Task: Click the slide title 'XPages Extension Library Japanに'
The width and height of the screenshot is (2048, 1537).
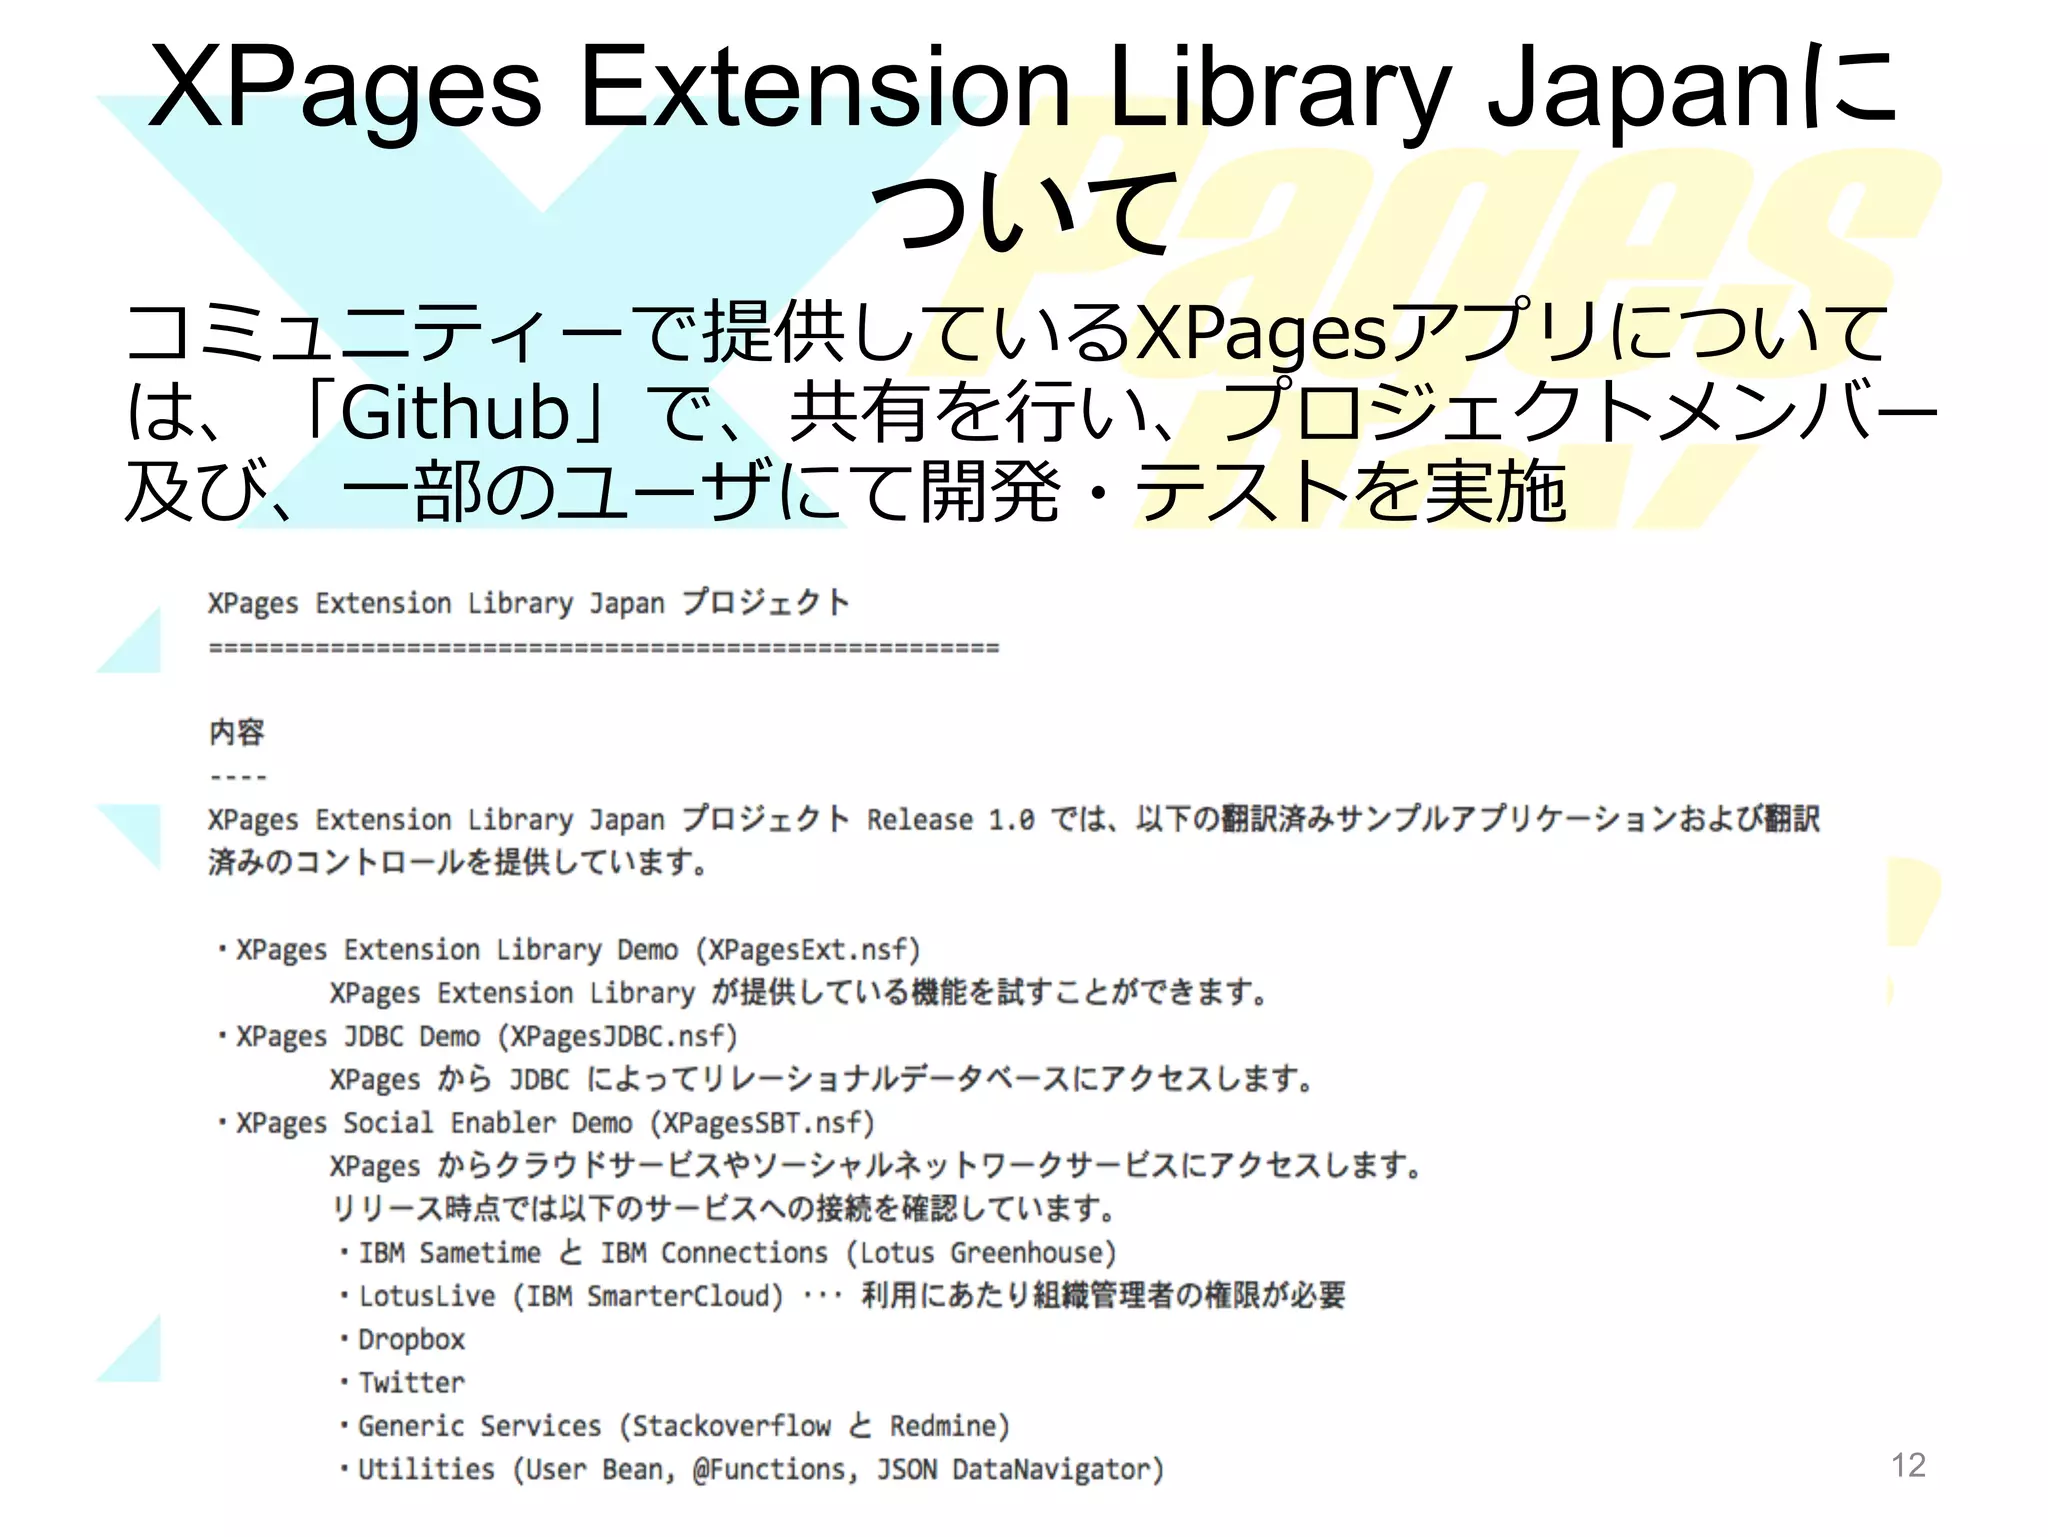Action: [x=1022, y=90]
